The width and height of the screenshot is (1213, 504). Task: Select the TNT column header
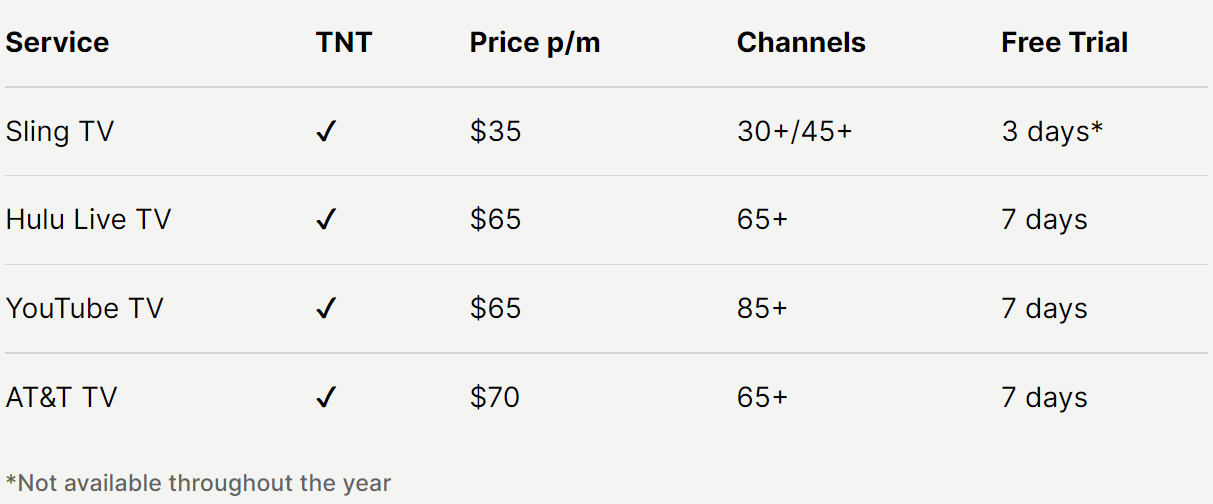point(343,43)
